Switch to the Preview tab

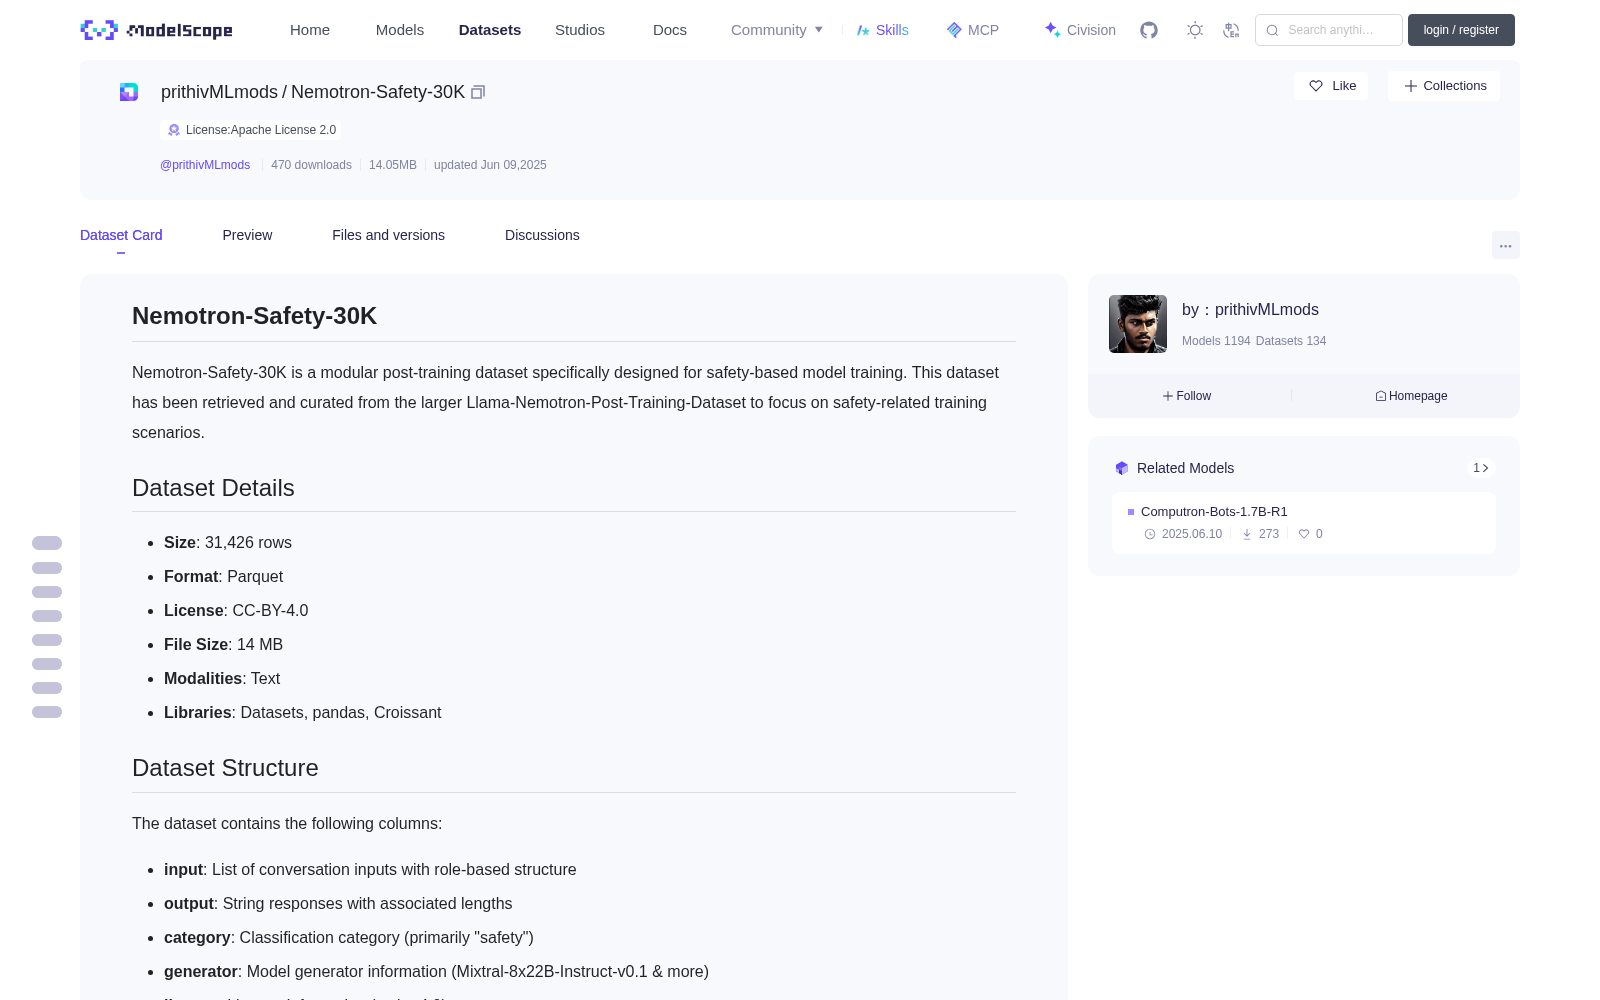tap(247, 235)
